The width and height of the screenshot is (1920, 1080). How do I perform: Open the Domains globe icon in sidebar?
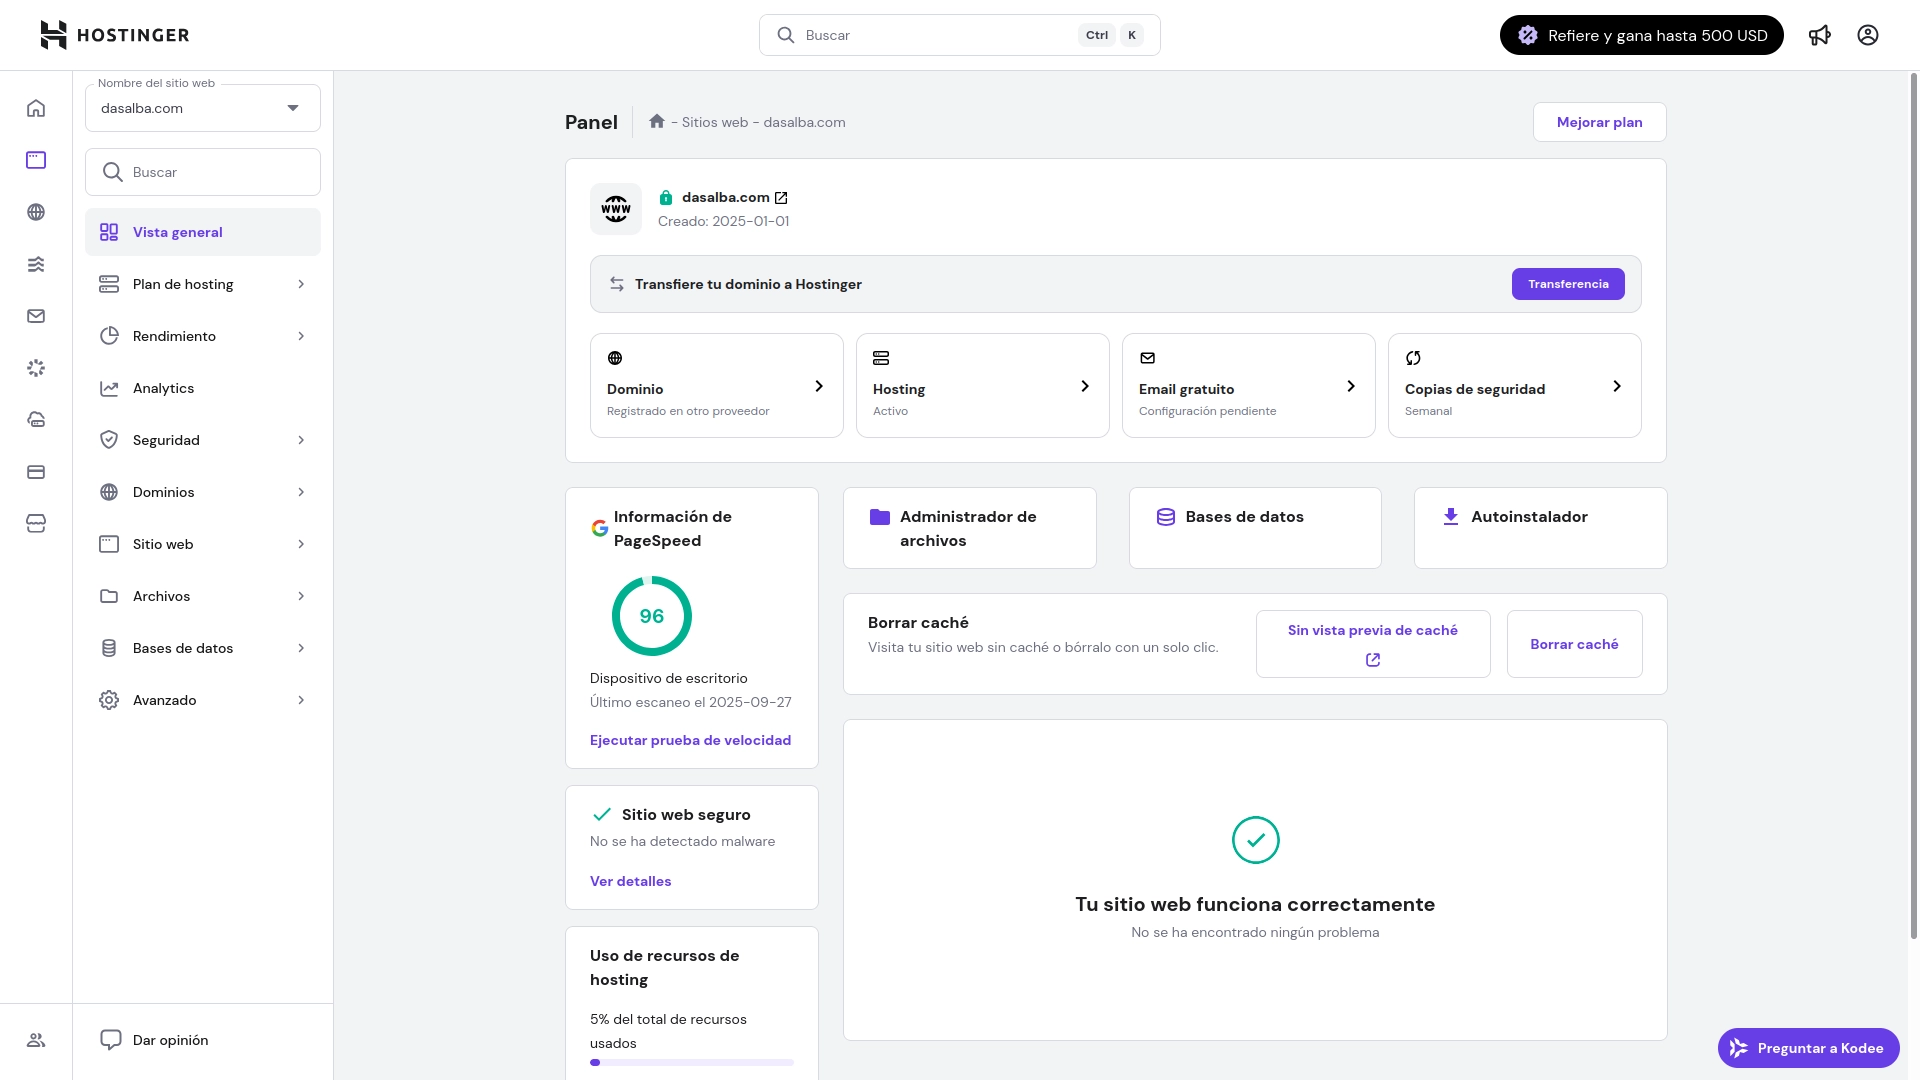(x=36, y=212)
